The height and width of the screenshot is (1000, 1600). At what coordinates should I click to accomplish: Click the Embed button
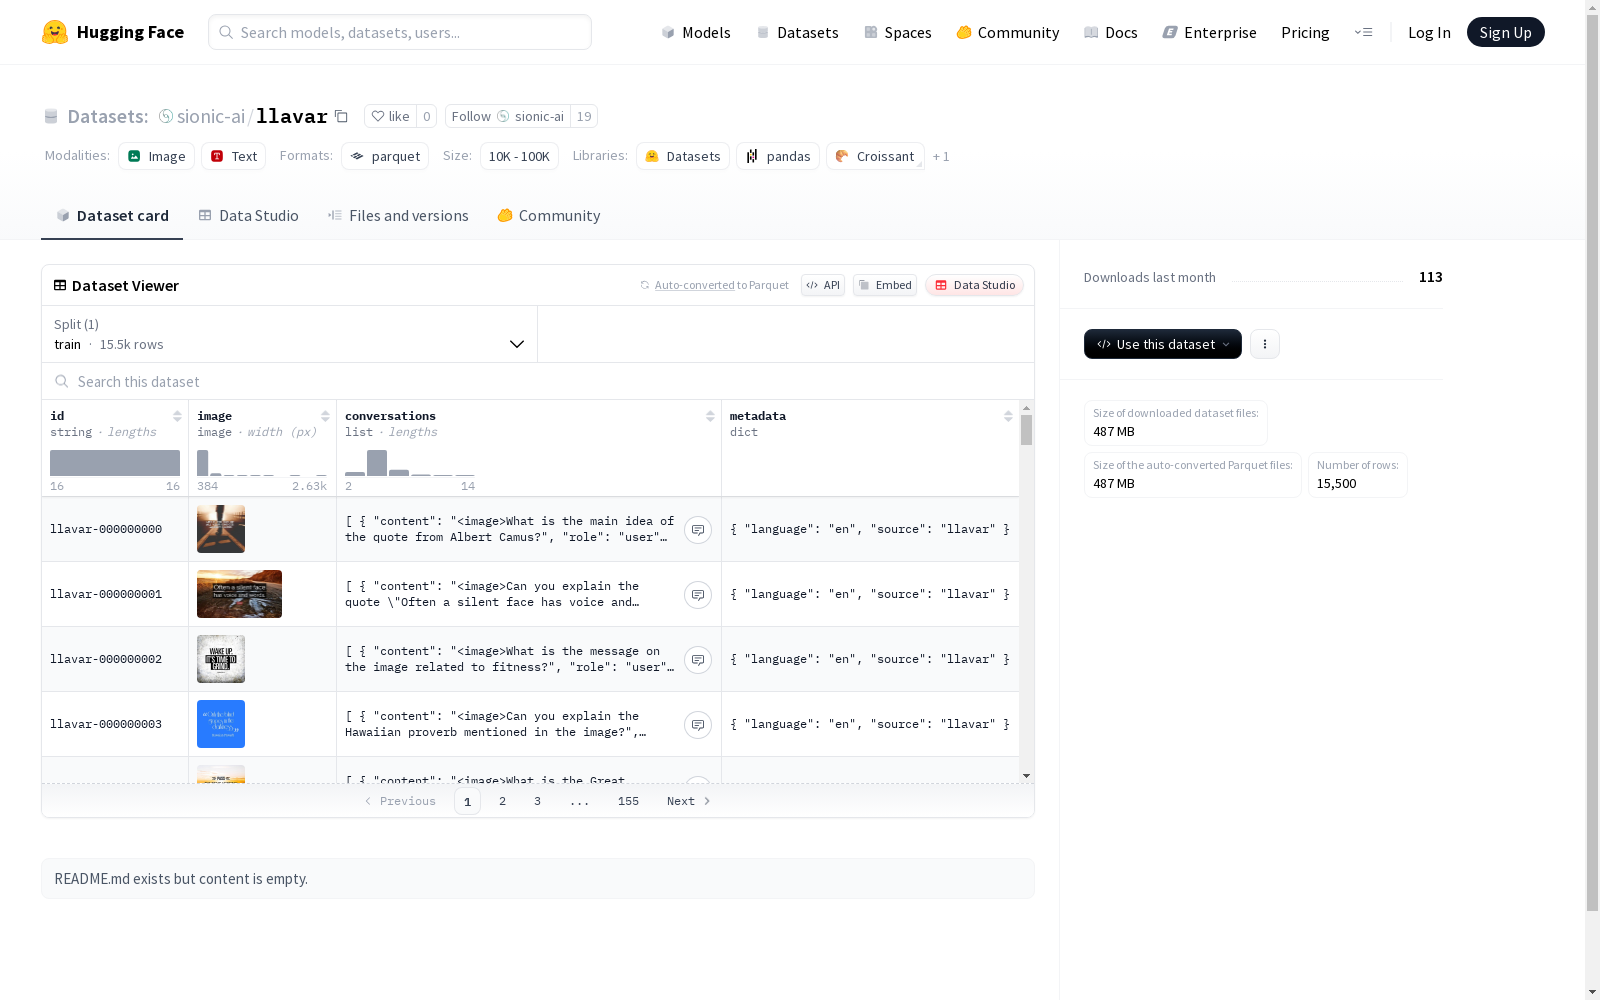885,285
